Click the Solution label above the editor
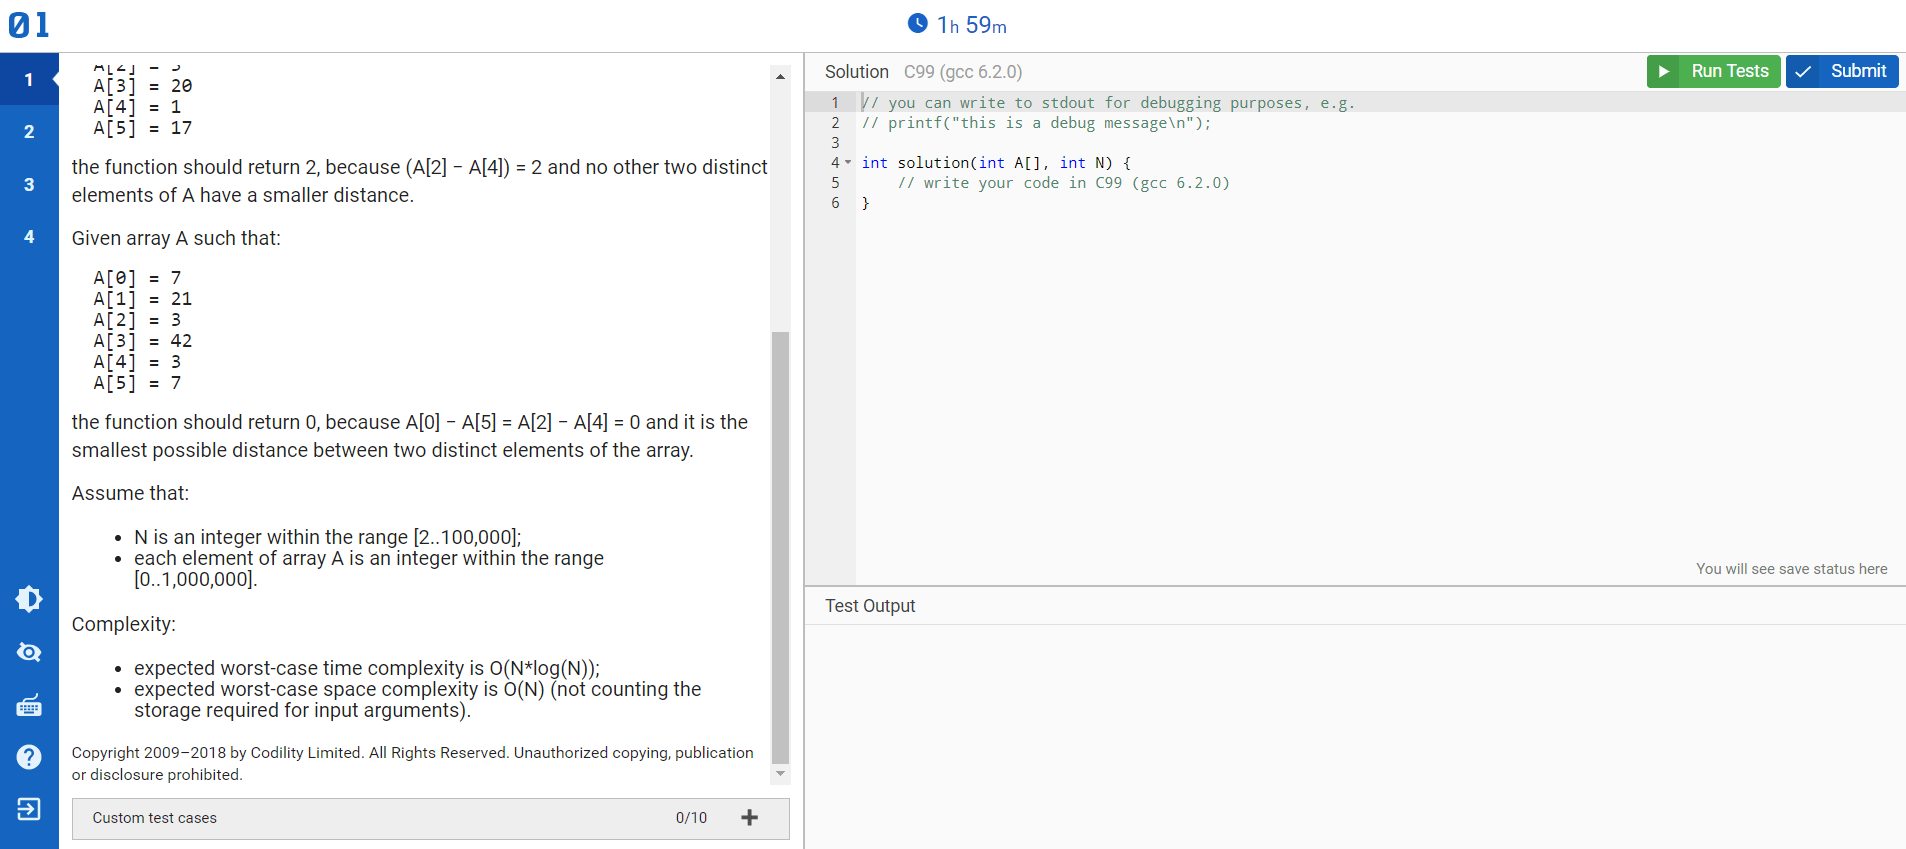This screenshot has width=1906, height=849. [x=856, y=72]
